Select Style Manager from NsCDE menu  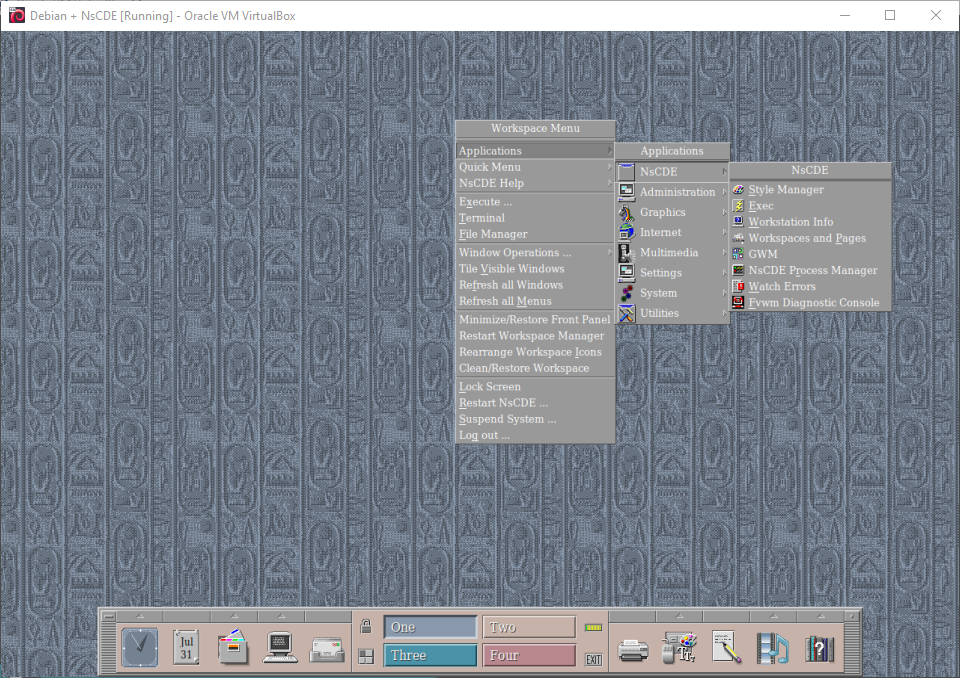tap(786, 190)
